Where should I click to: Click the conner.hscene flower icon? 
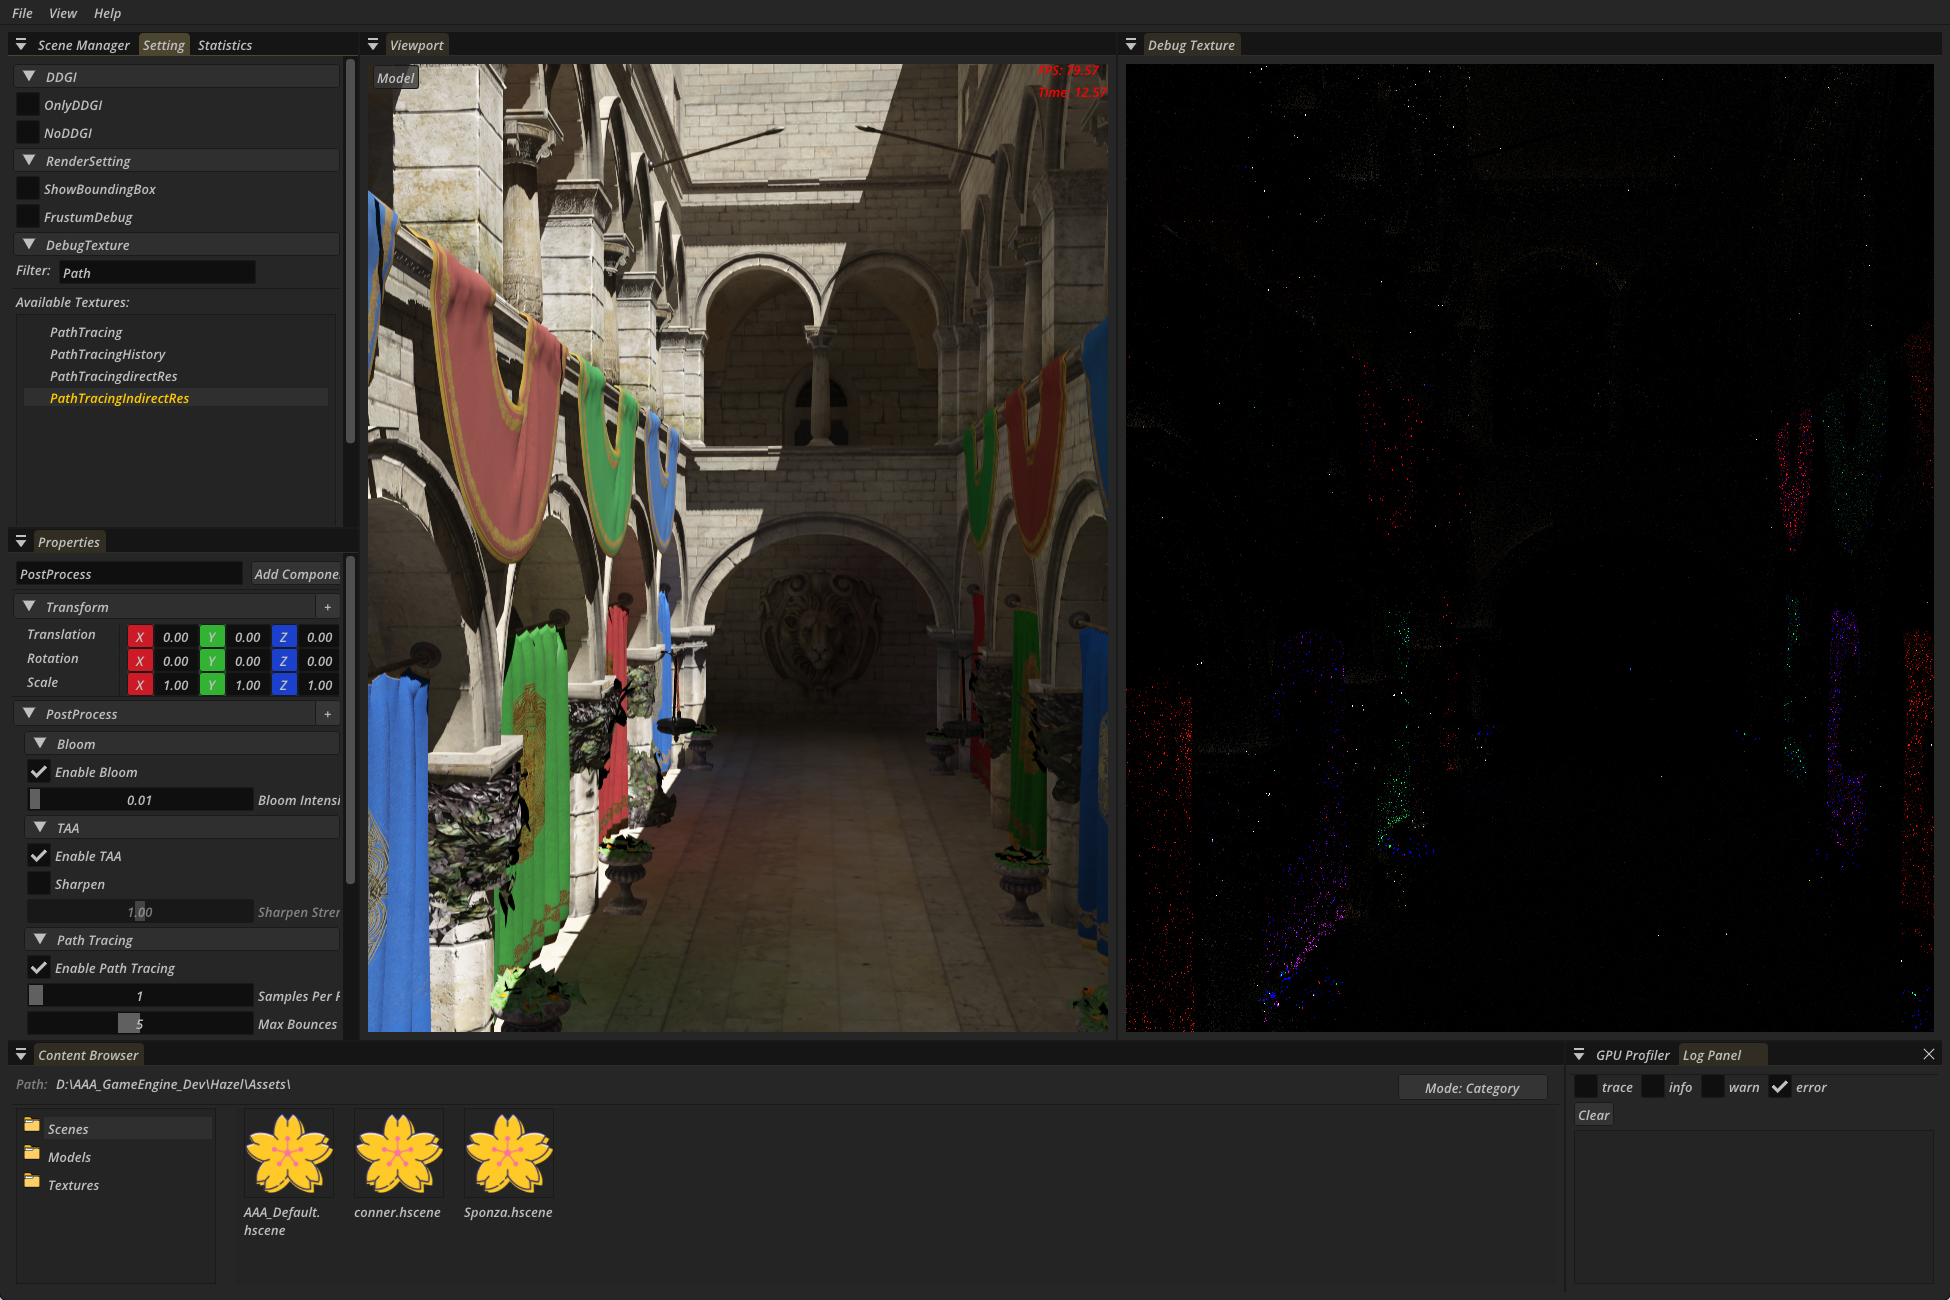coord(398,1153)
